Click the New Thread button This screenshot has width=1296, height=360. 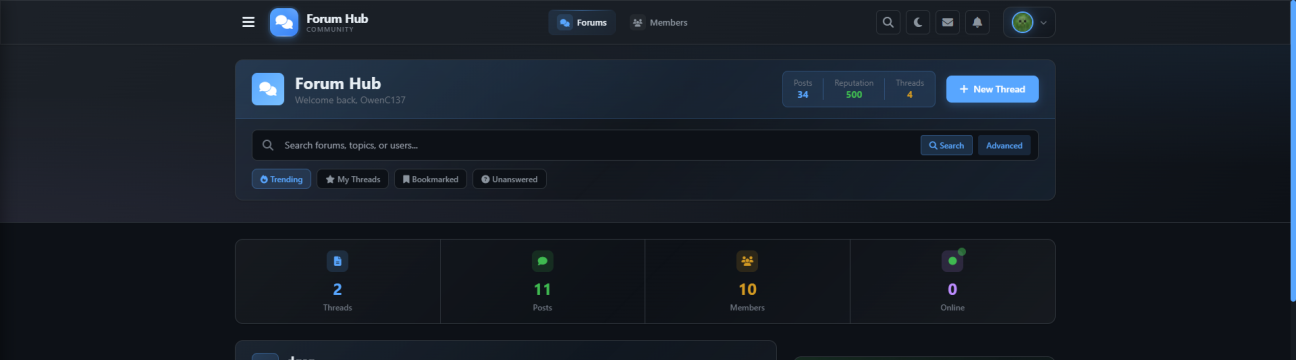coord(992,89)
